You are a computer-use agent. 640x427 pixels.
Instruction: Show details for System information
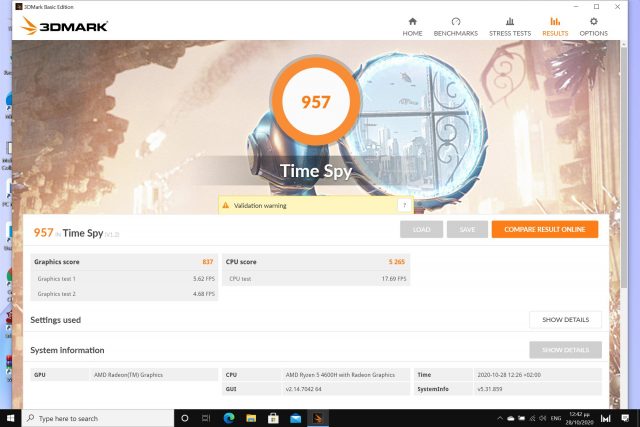(x=565, y=350)
